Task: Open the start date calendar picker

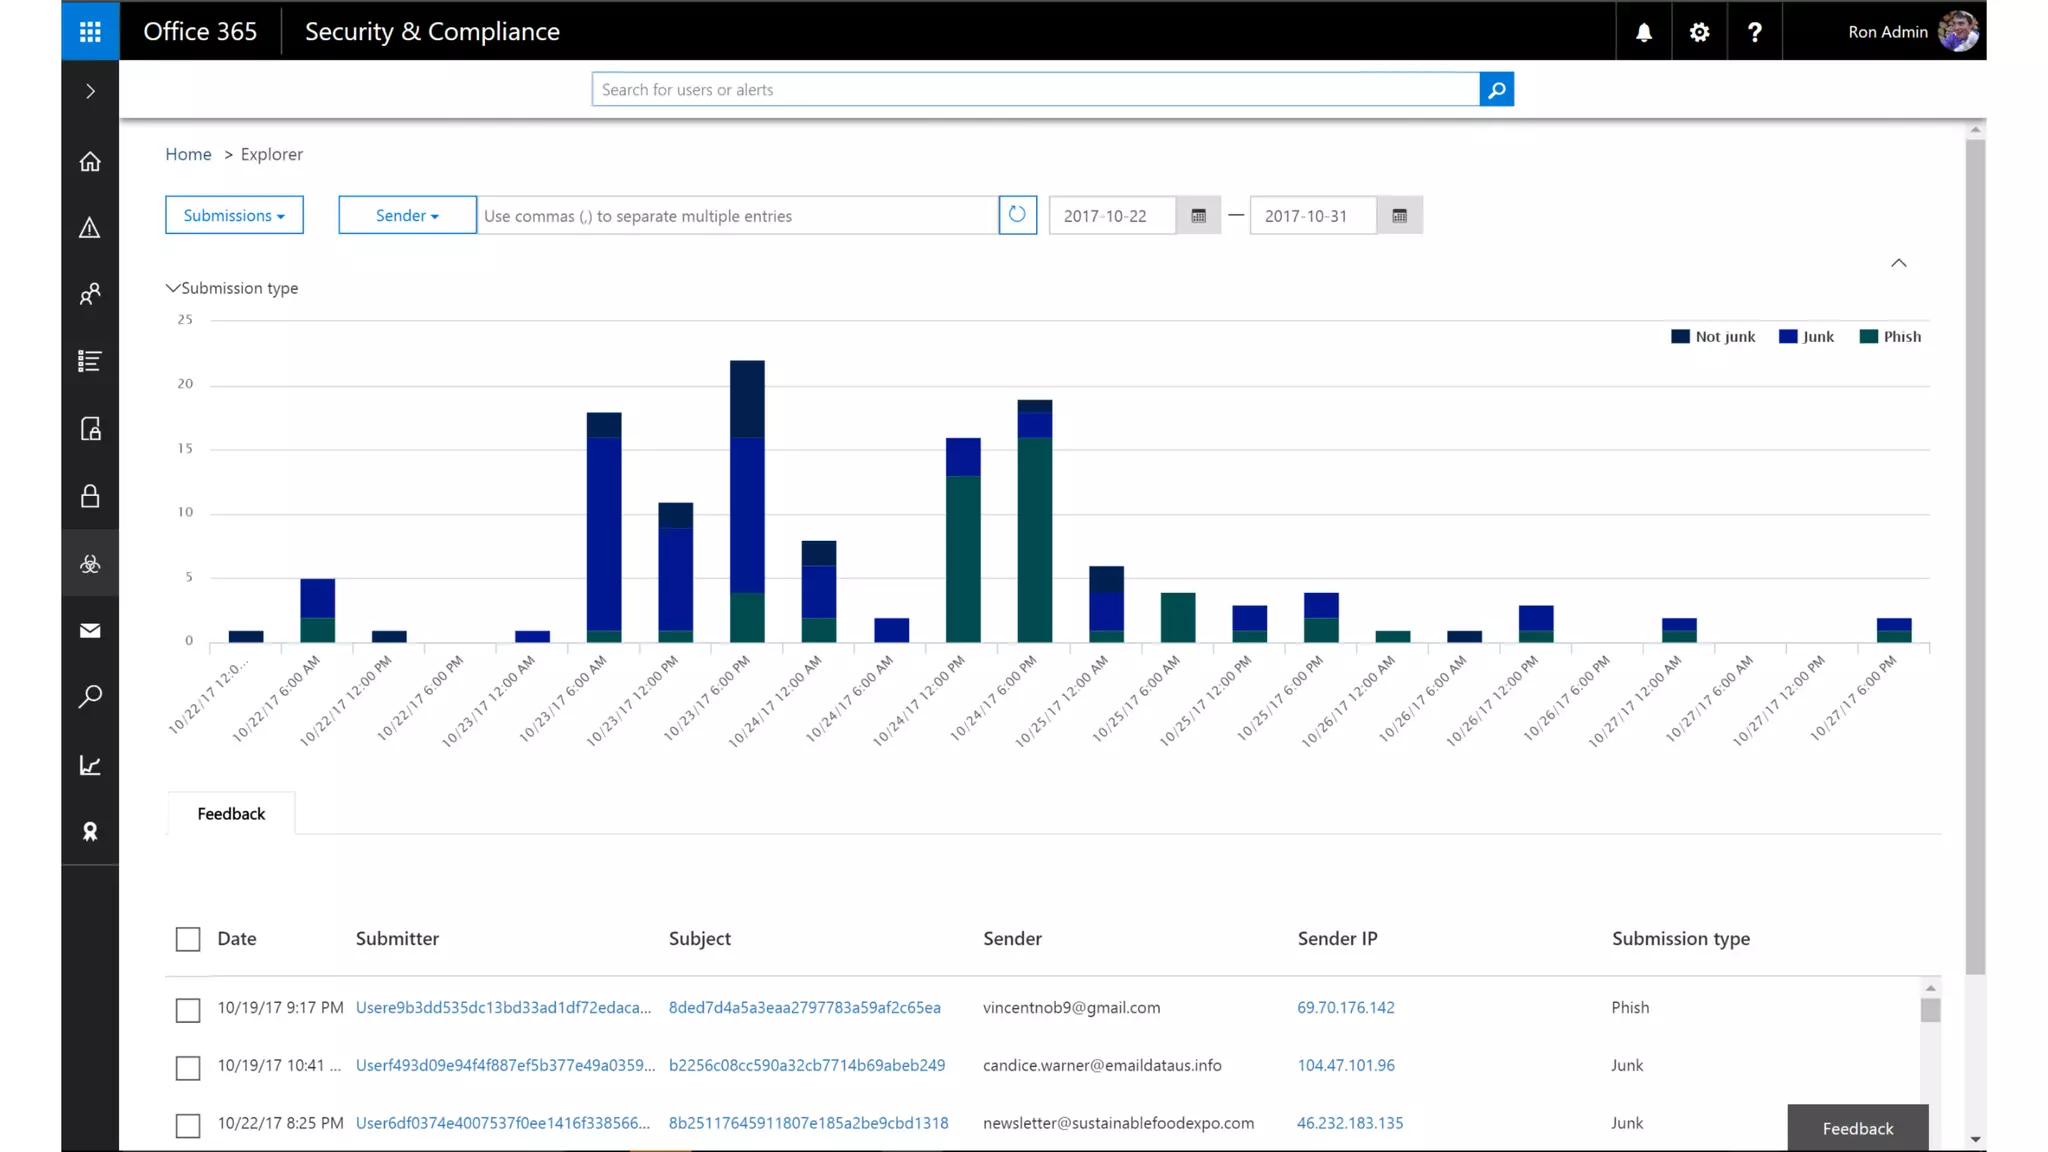Action: pos(1198,216)
